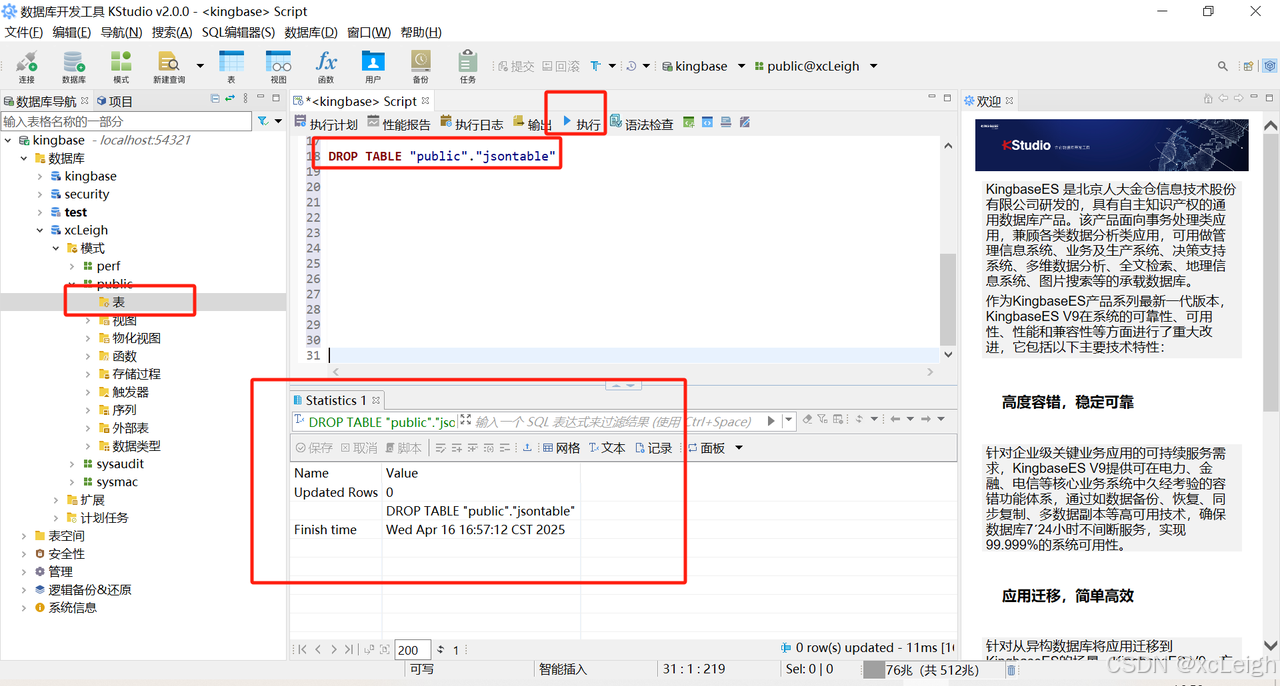Click the table name search field
This screenshot has height=686, width=1280.
point(126,121)
